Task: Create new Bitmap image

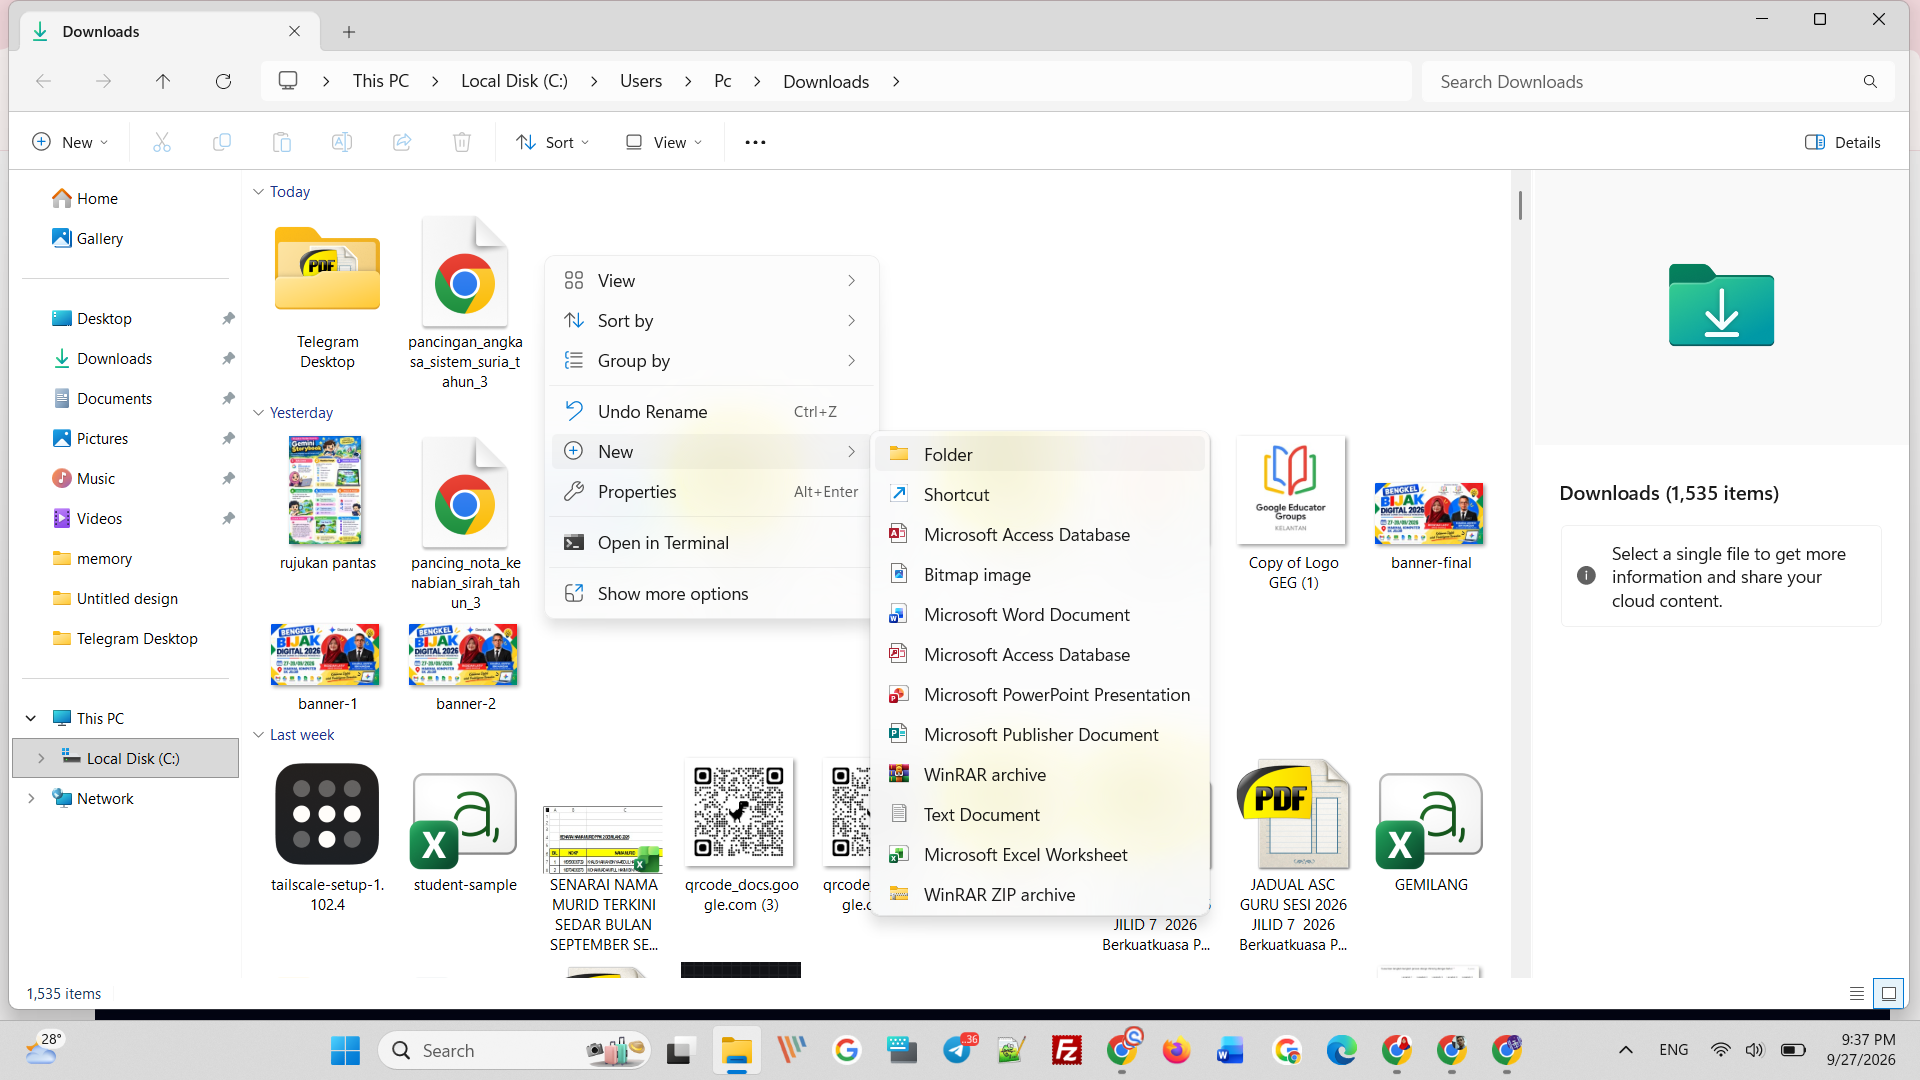Action: click(x=1040, y=574)
